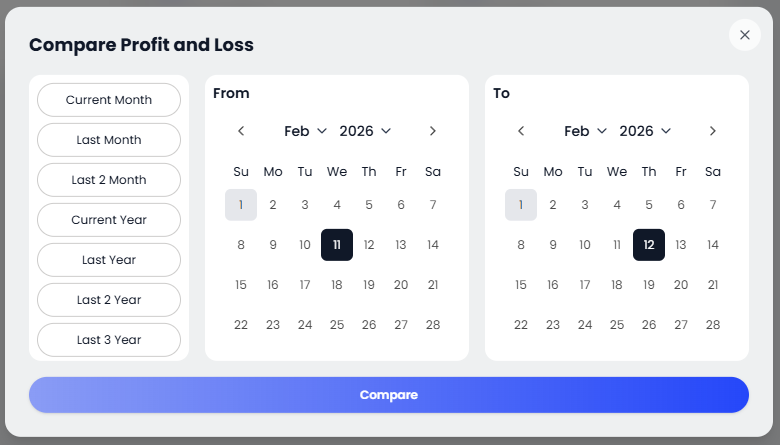Image resolution: width=780 pixels, height=445 pixels.
Task: Pick the Current Year preset
Action: (109, 220)
